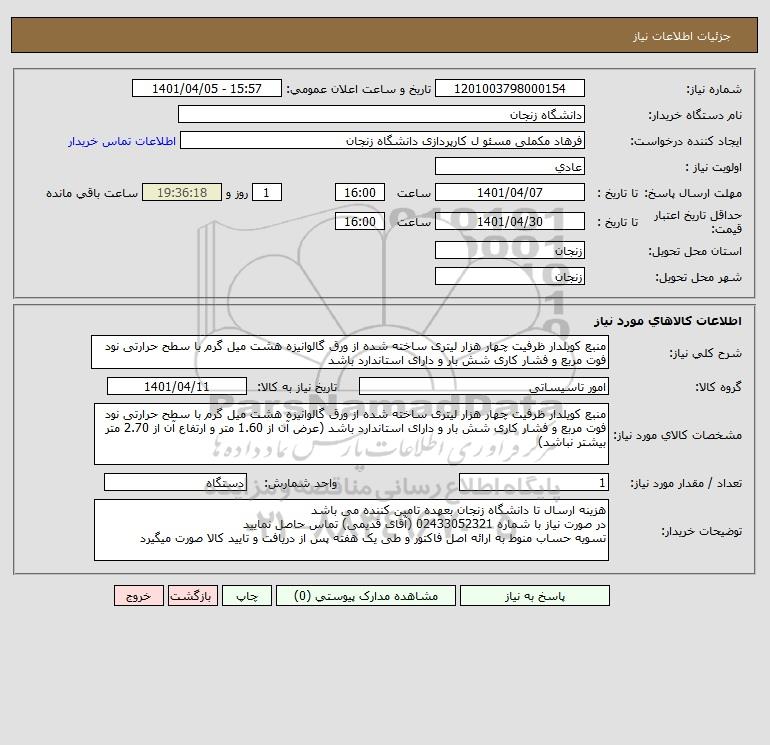Screen dimensions: 770x745
Task: Click the اطلاعات کالاهای مورد نیاز section heading
Action: [668, 321]
